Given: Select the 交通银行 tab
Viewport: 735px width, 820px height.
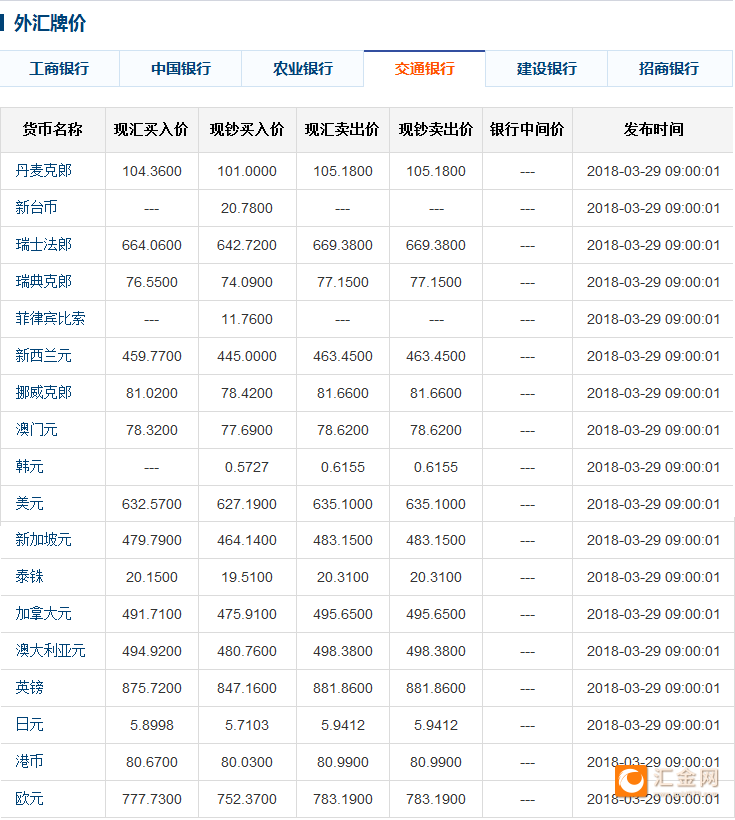Looking at the screenshot, I should (x=425, y=69).
